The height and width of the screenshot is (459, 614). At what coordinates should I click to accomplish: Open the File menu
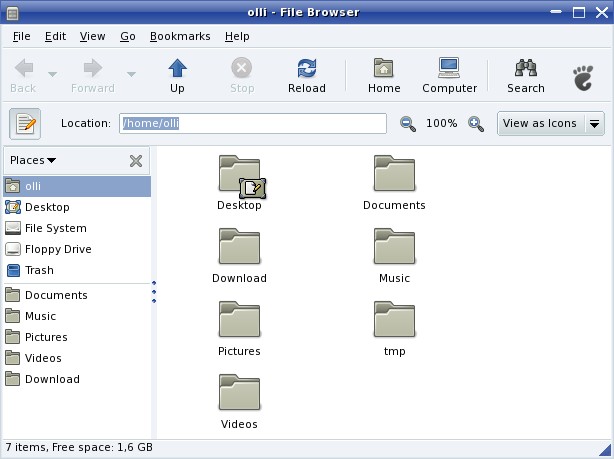click(x=22, y=36)
